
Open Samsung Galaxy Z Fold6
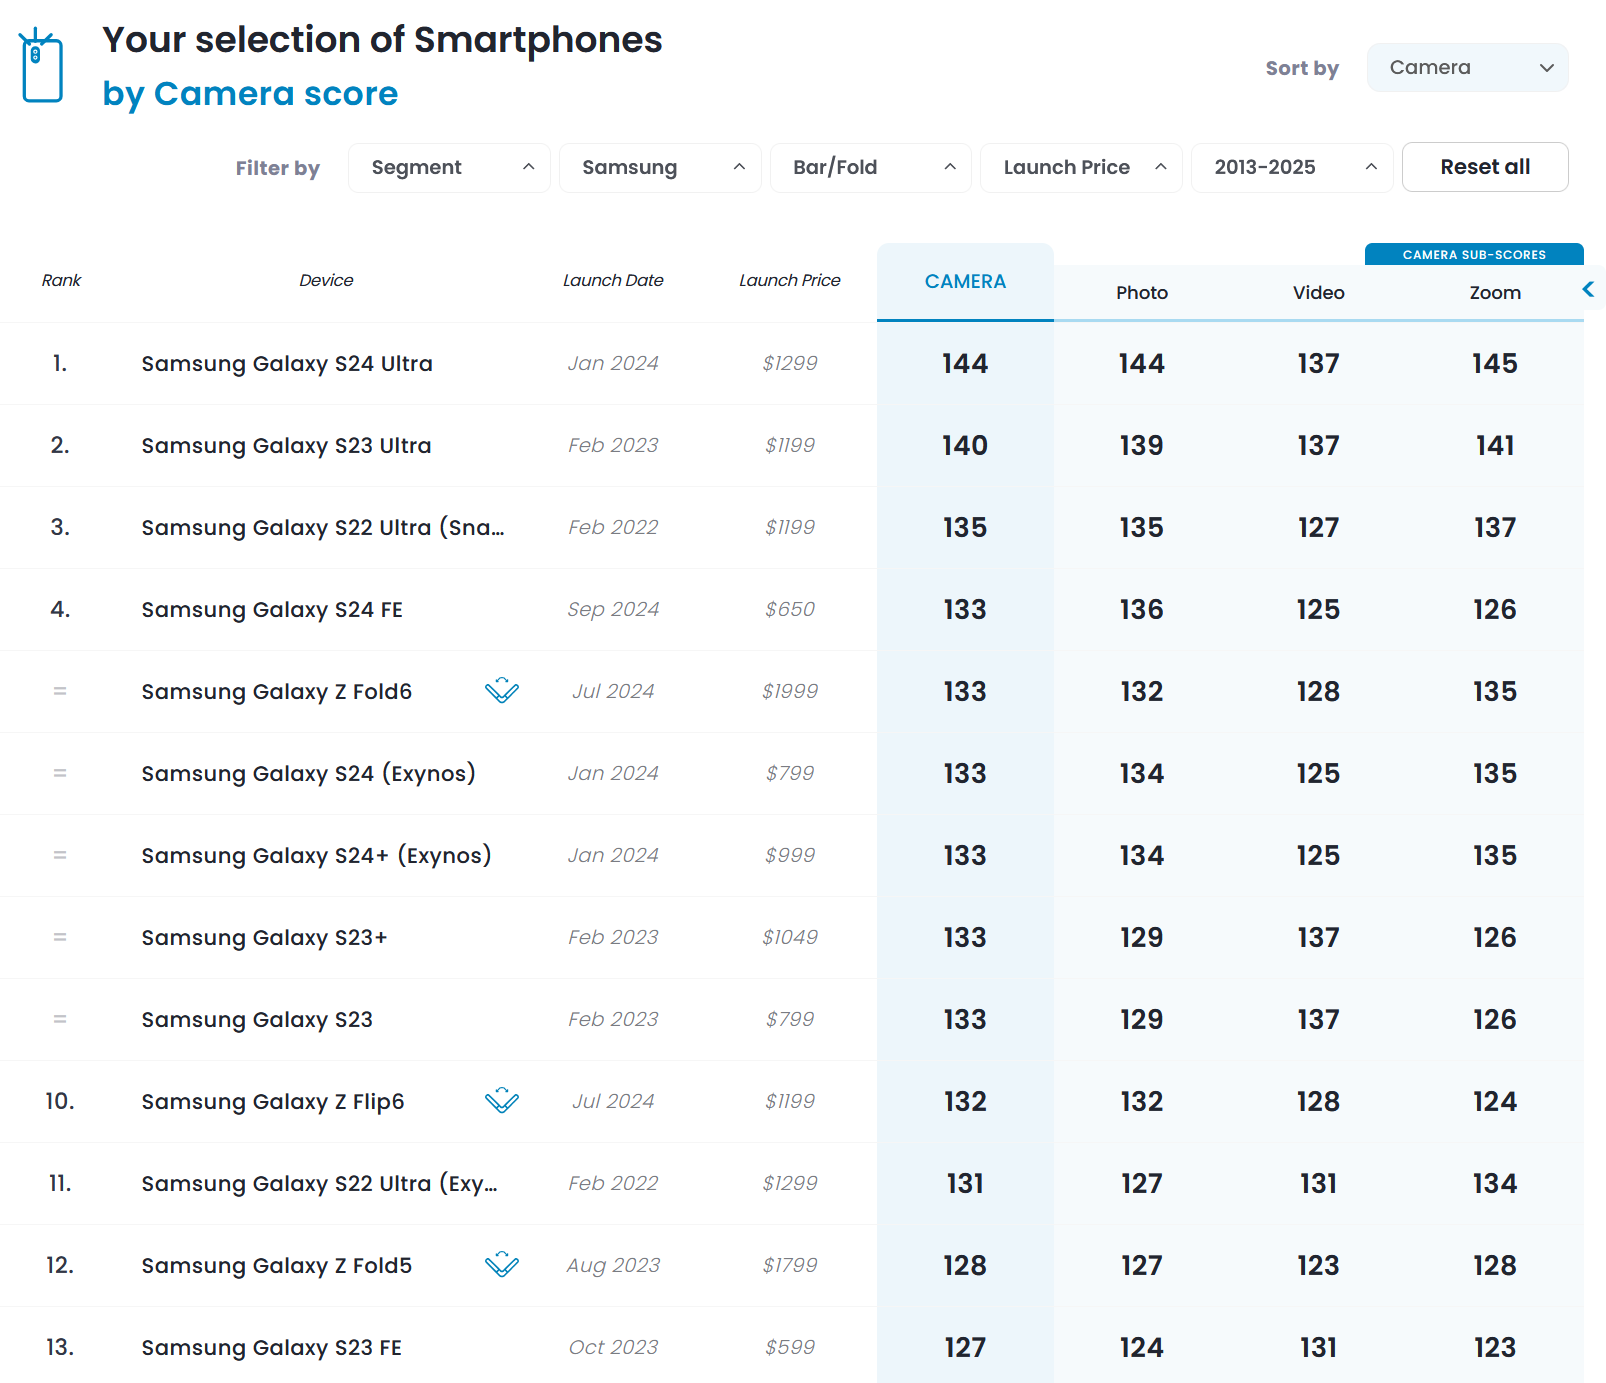click(277, 692)
